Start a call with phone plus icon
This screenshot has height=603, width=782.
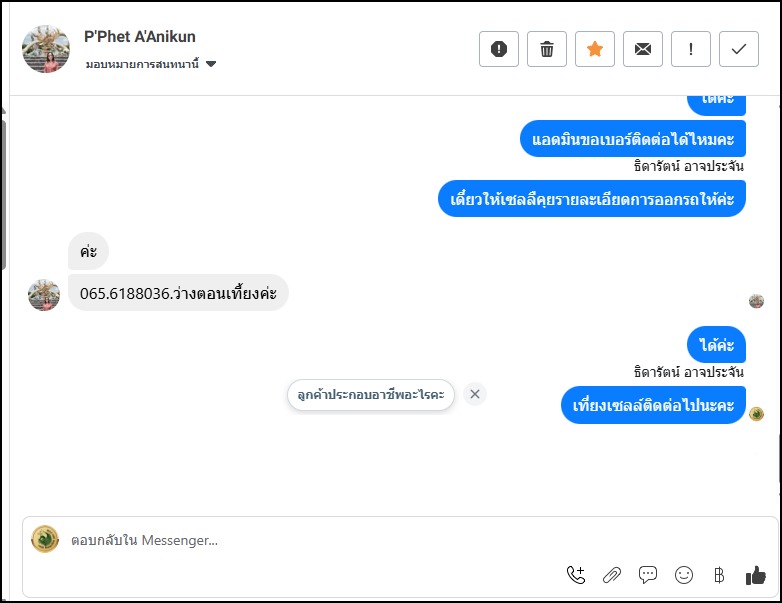tap(576, 575)
